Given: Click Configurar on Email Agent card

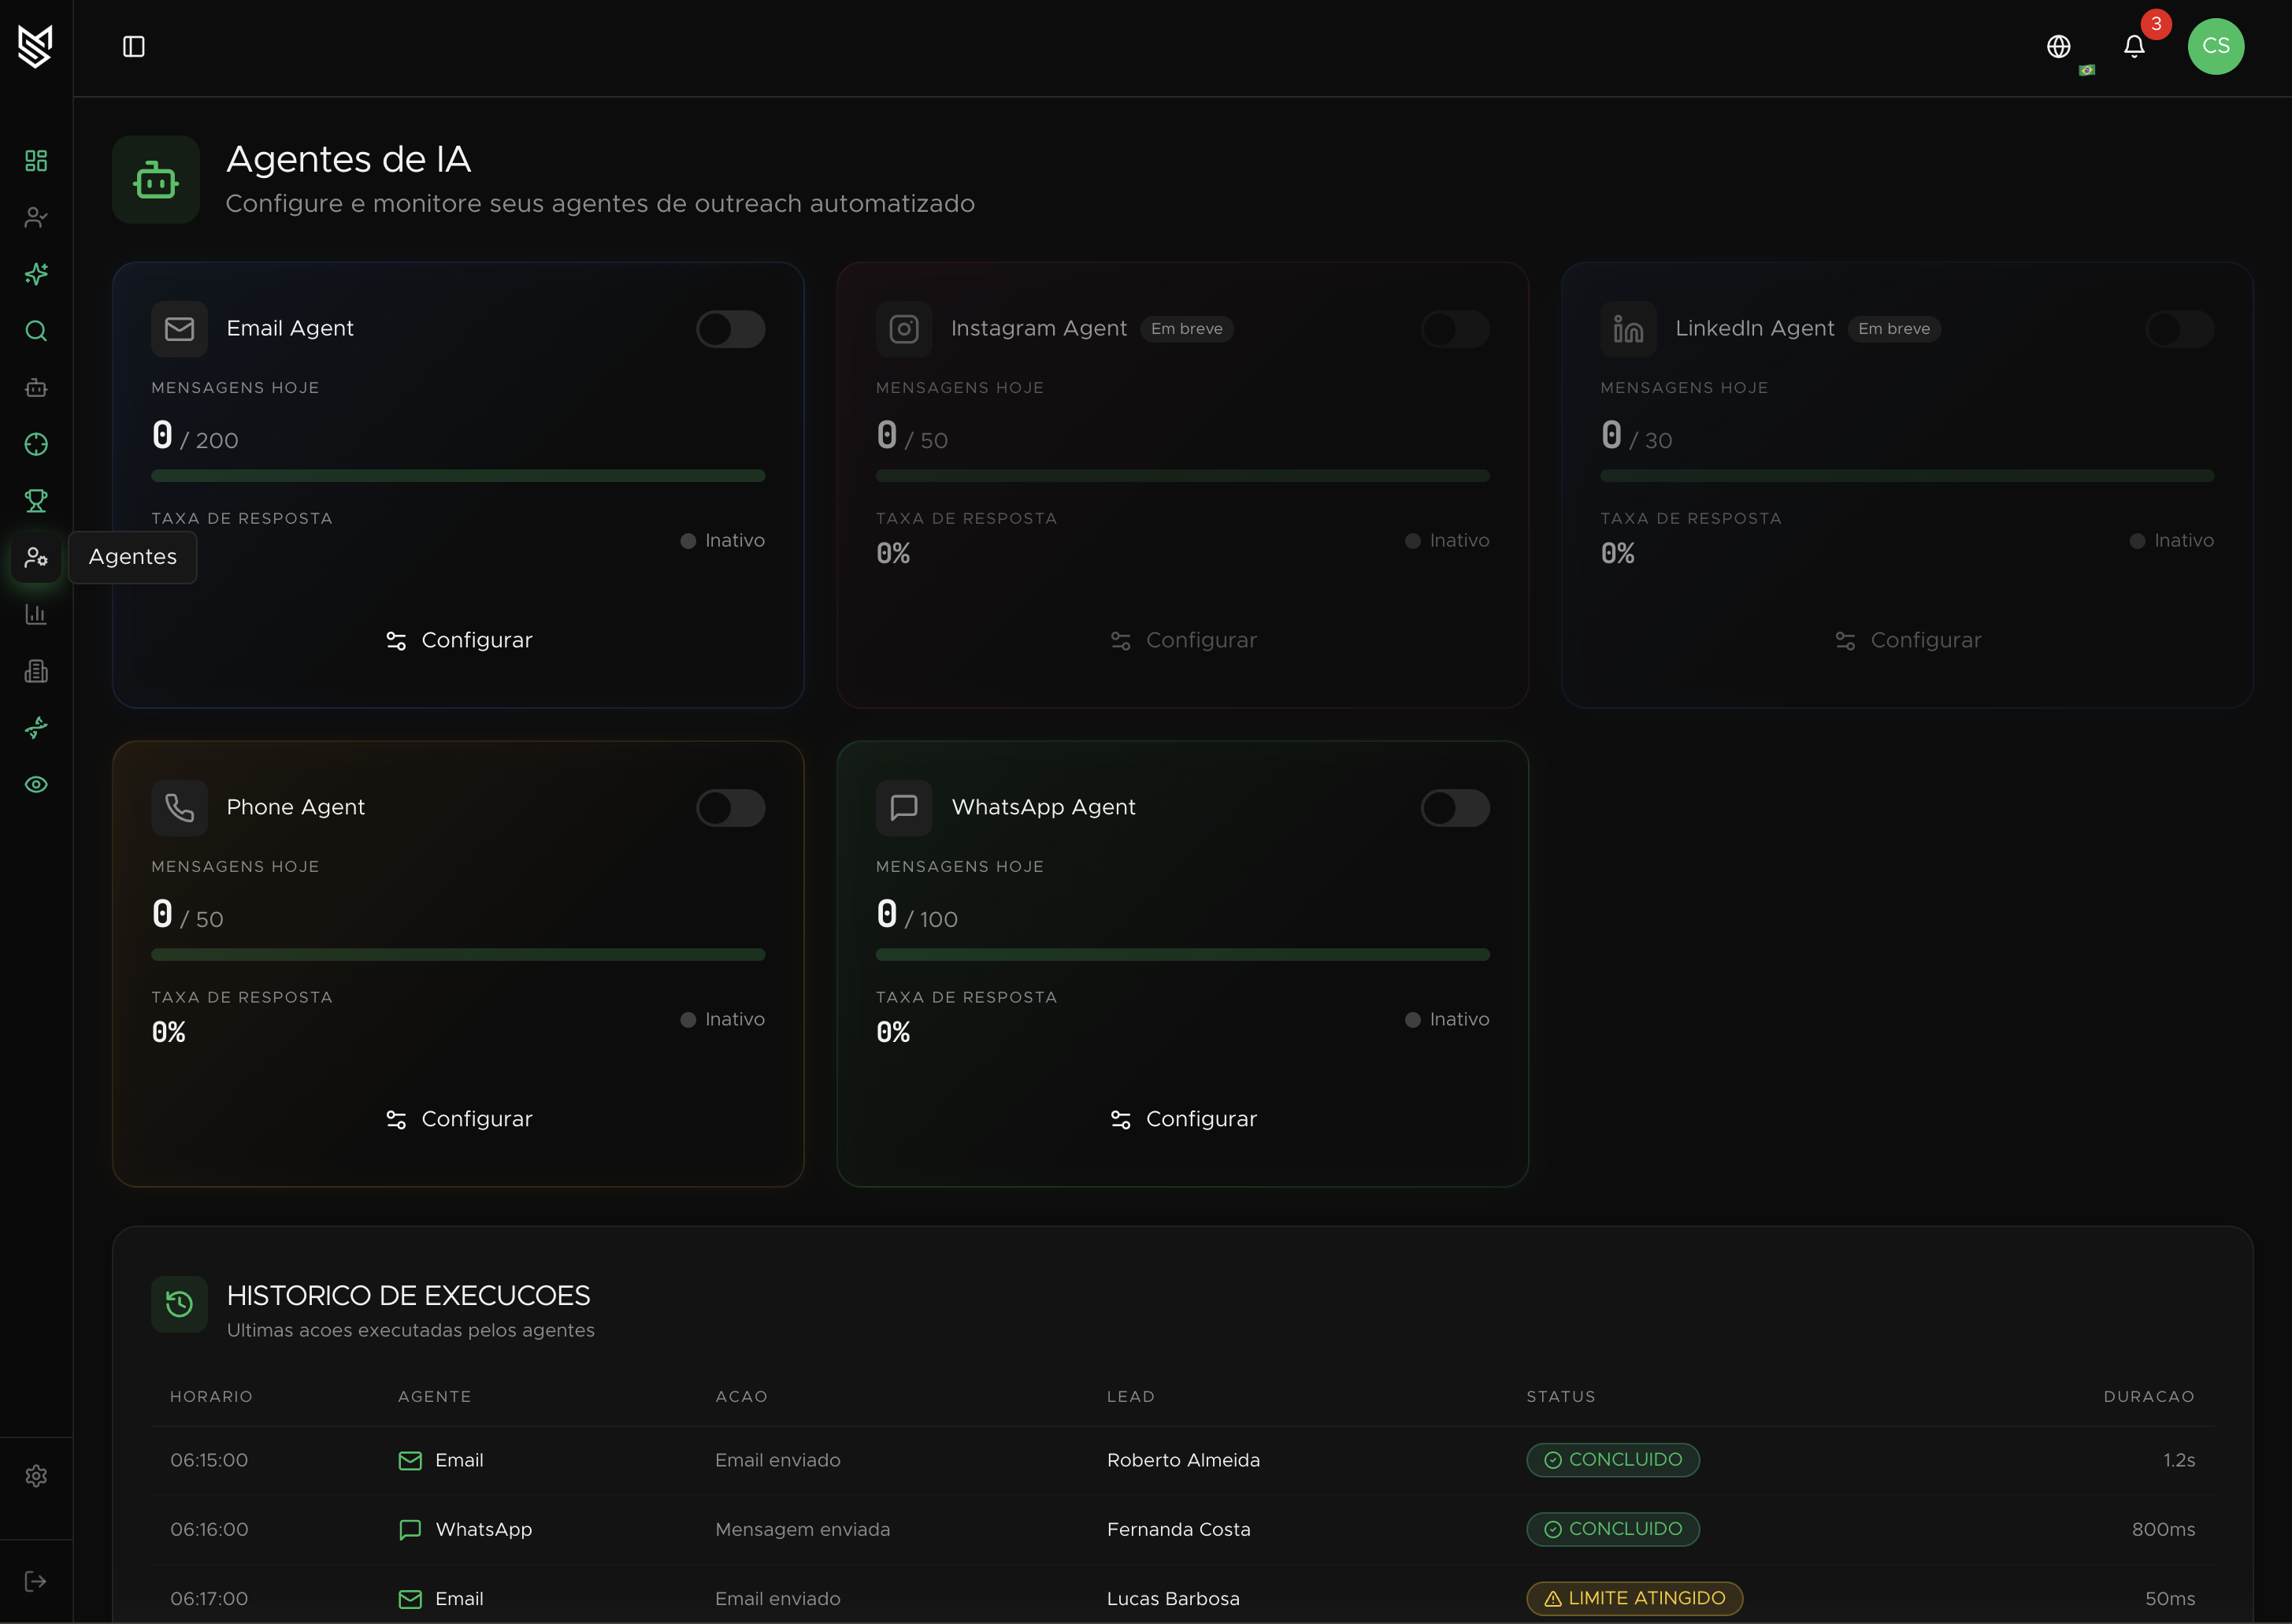Looking at the screenshot, I should point(459,640).
